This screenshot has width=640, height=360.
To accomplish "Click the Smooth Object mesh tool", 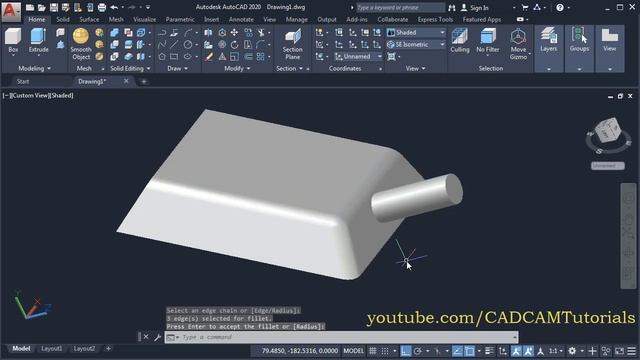I will click(x=81, y=44).
